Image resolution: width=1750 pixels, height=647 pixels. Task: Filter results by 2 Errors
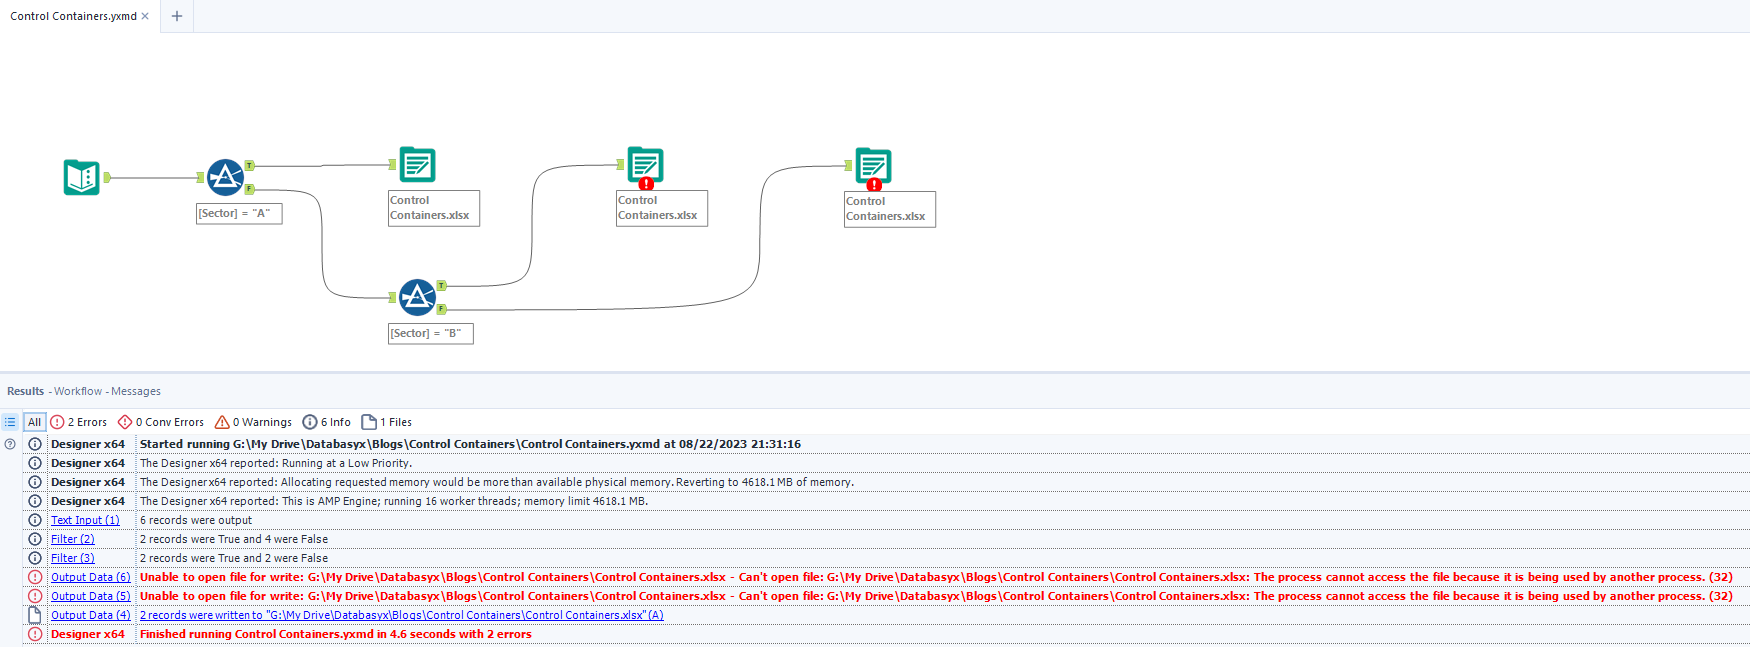pos(79,422)
